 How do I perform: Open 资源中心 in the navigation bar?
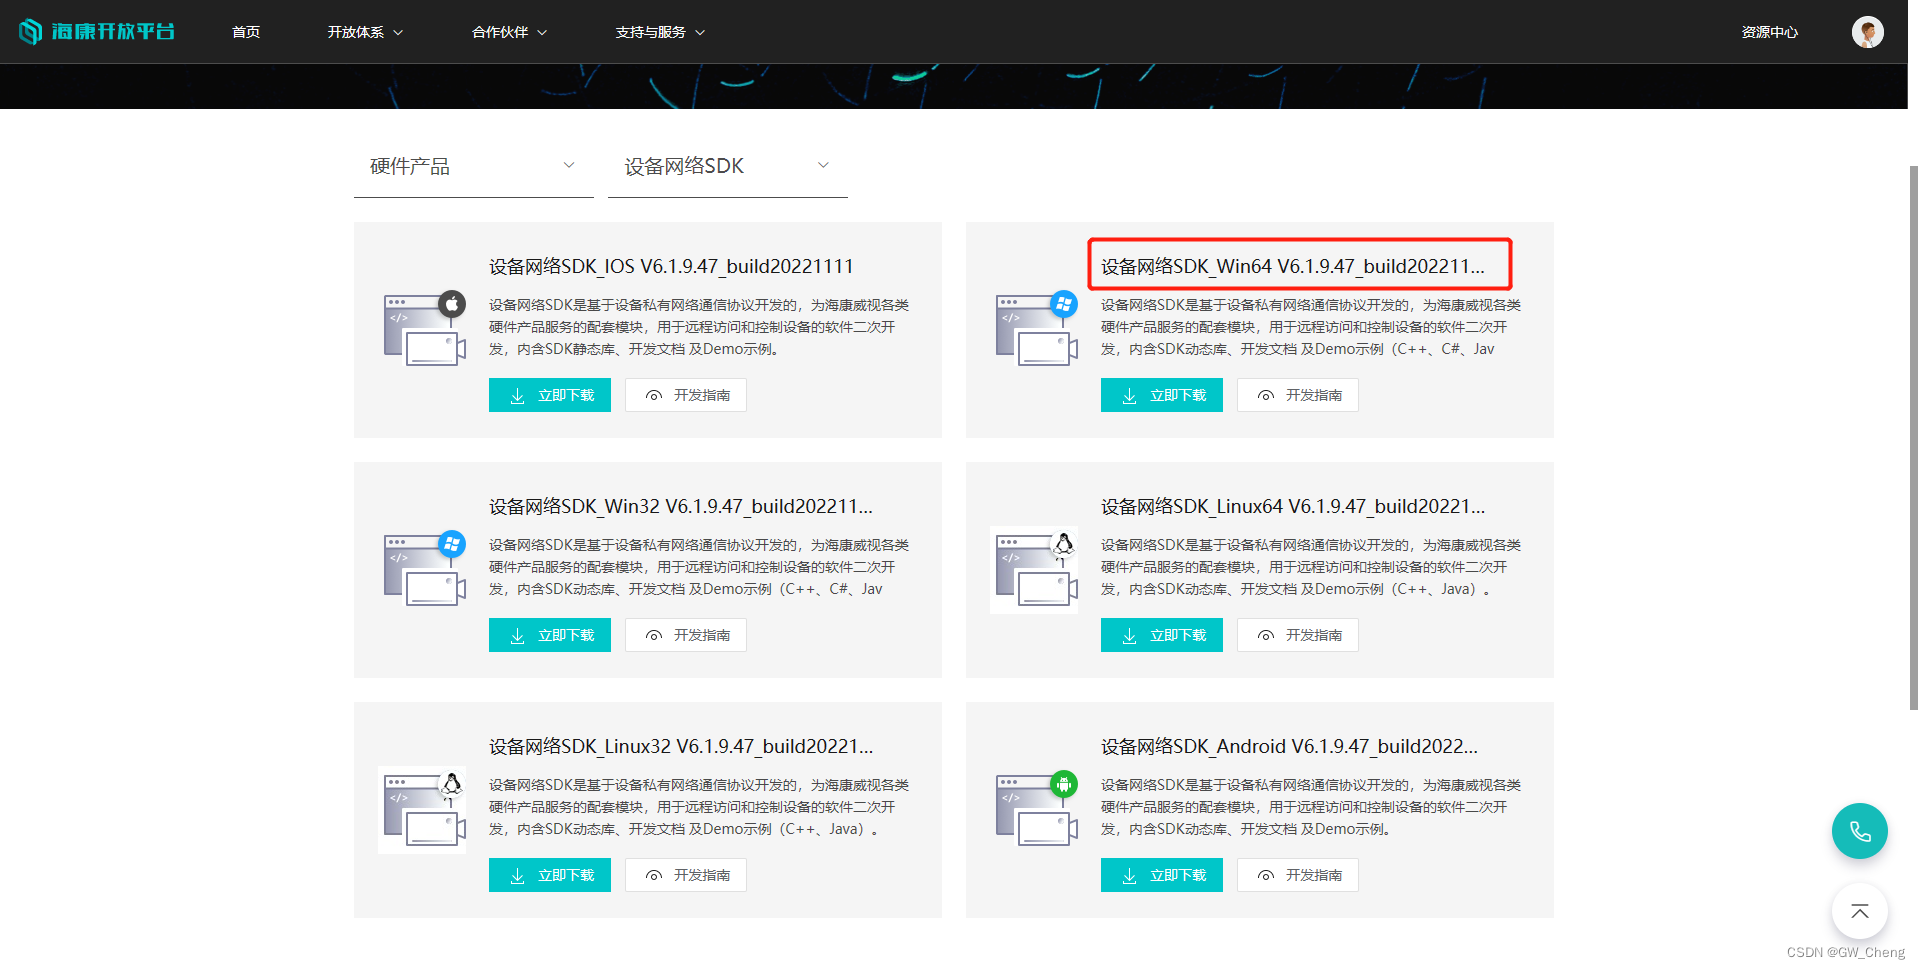pyautogui.click(x=1769, y=32)
